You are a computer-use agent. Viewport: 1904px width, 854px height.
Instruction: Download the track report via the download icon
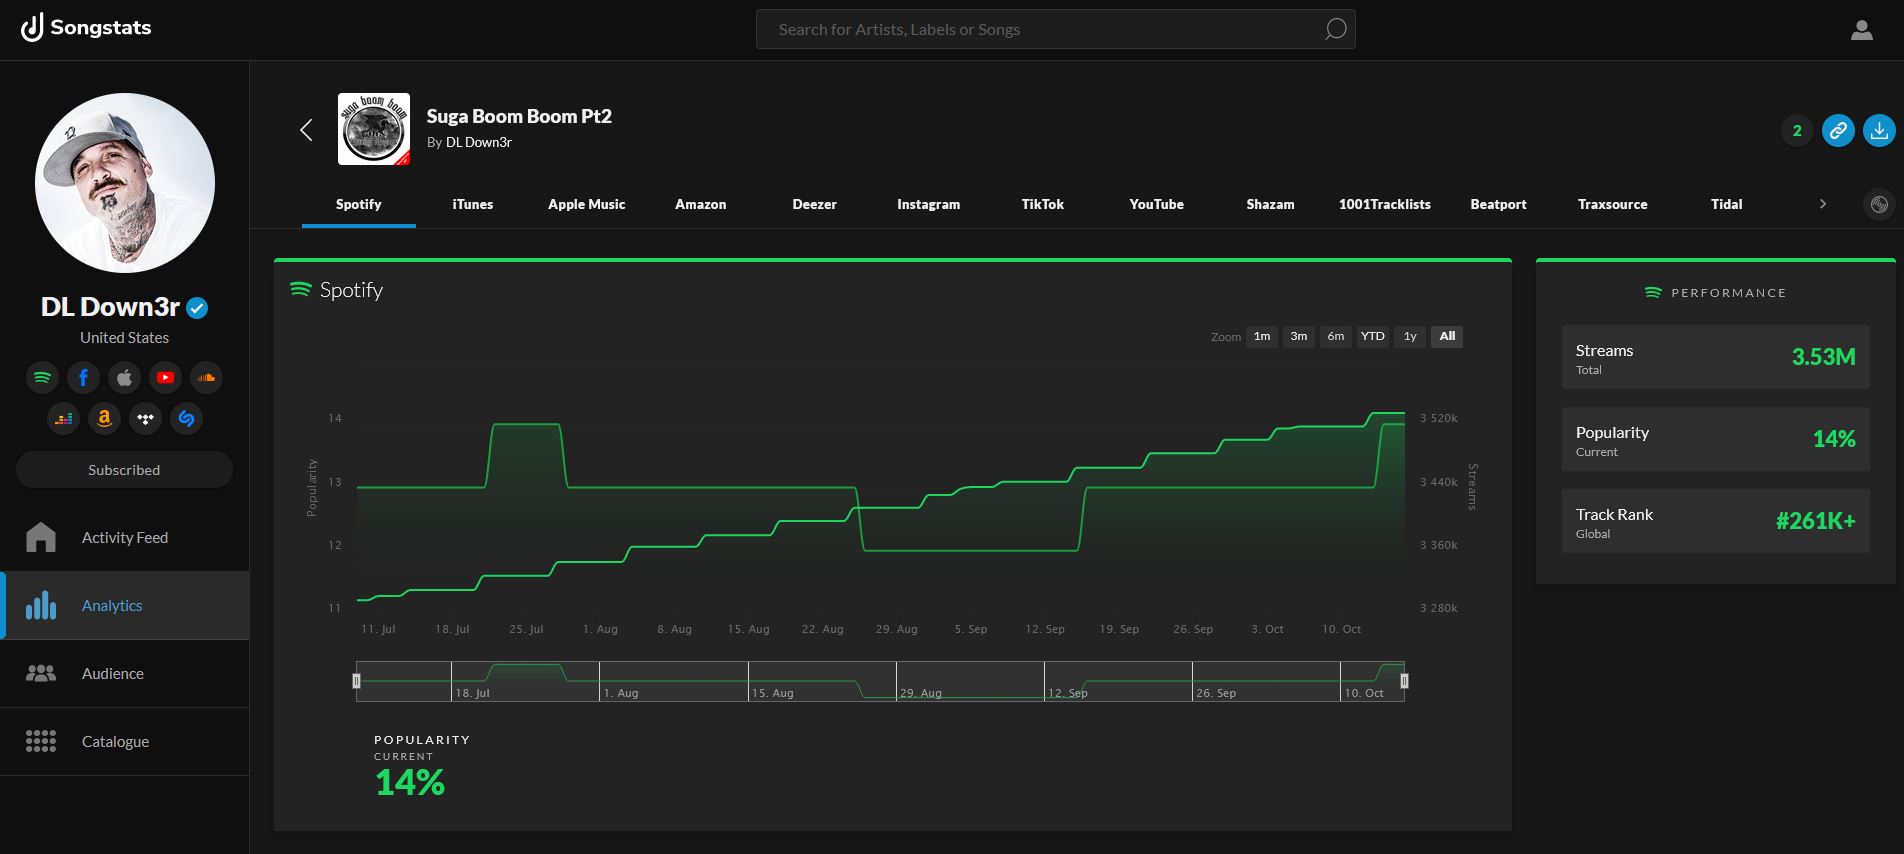pos(1879,130)
